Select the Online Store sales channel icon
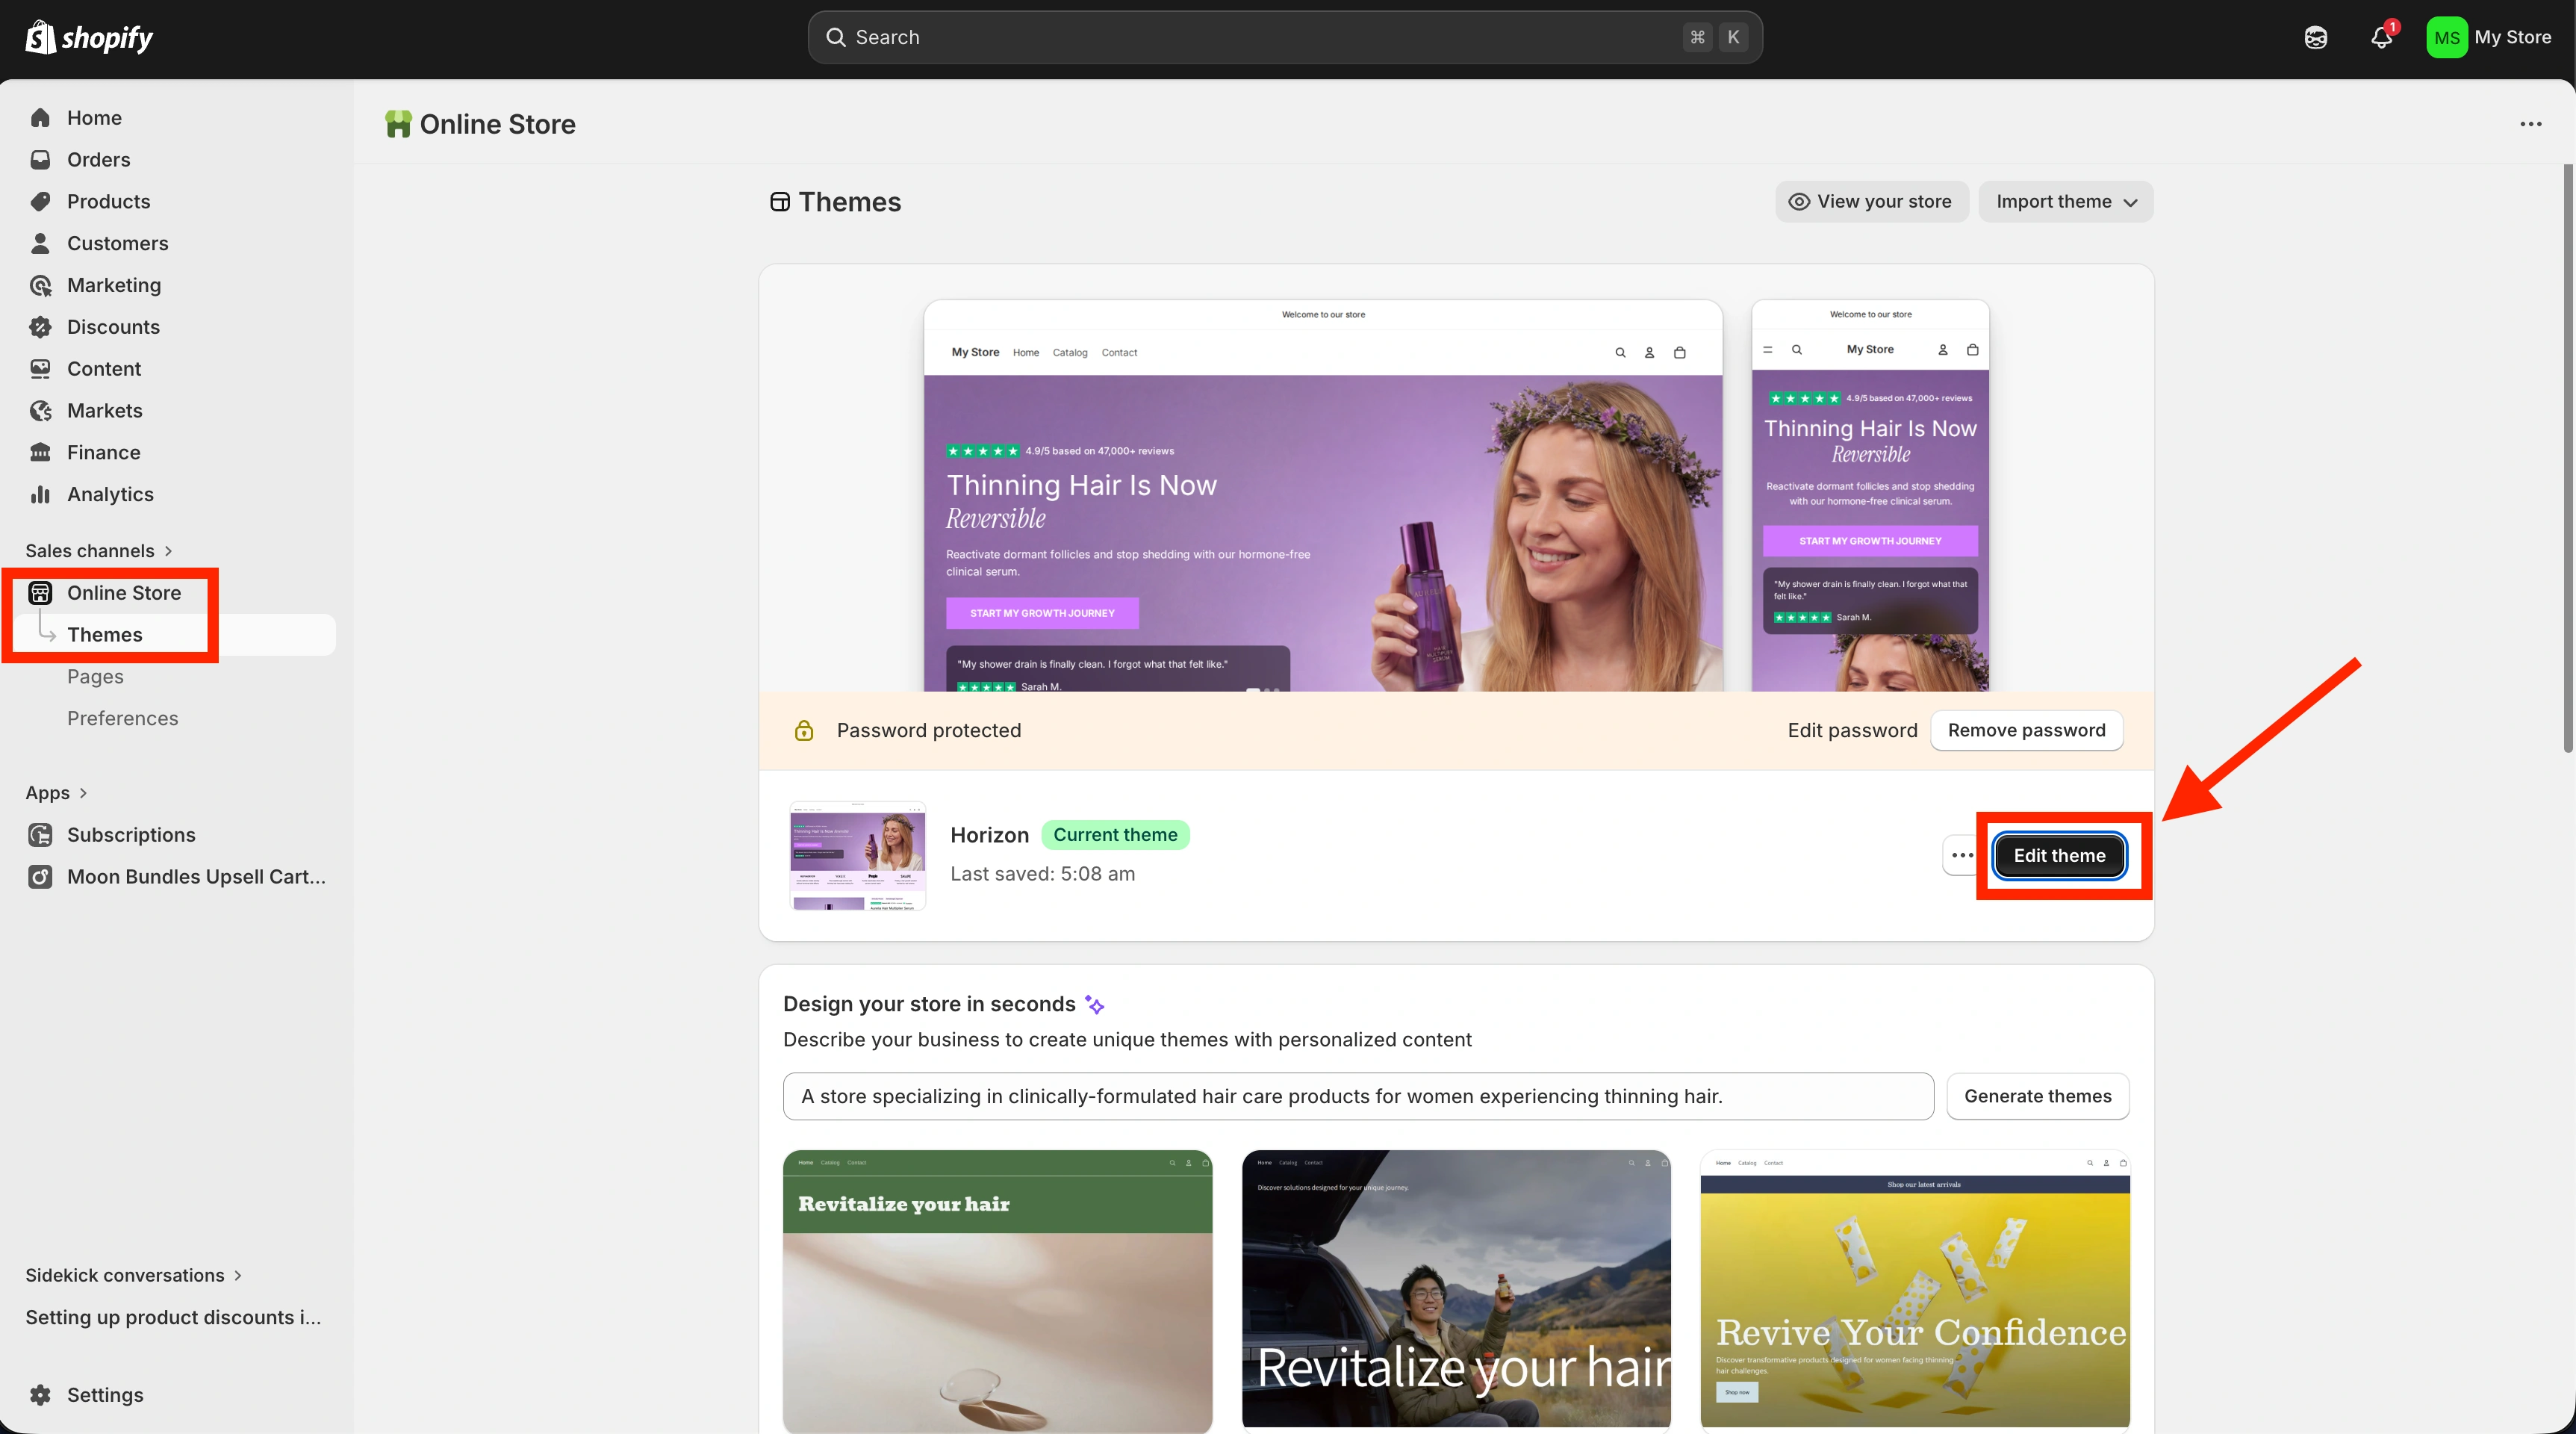 click(x=40, y=592)
